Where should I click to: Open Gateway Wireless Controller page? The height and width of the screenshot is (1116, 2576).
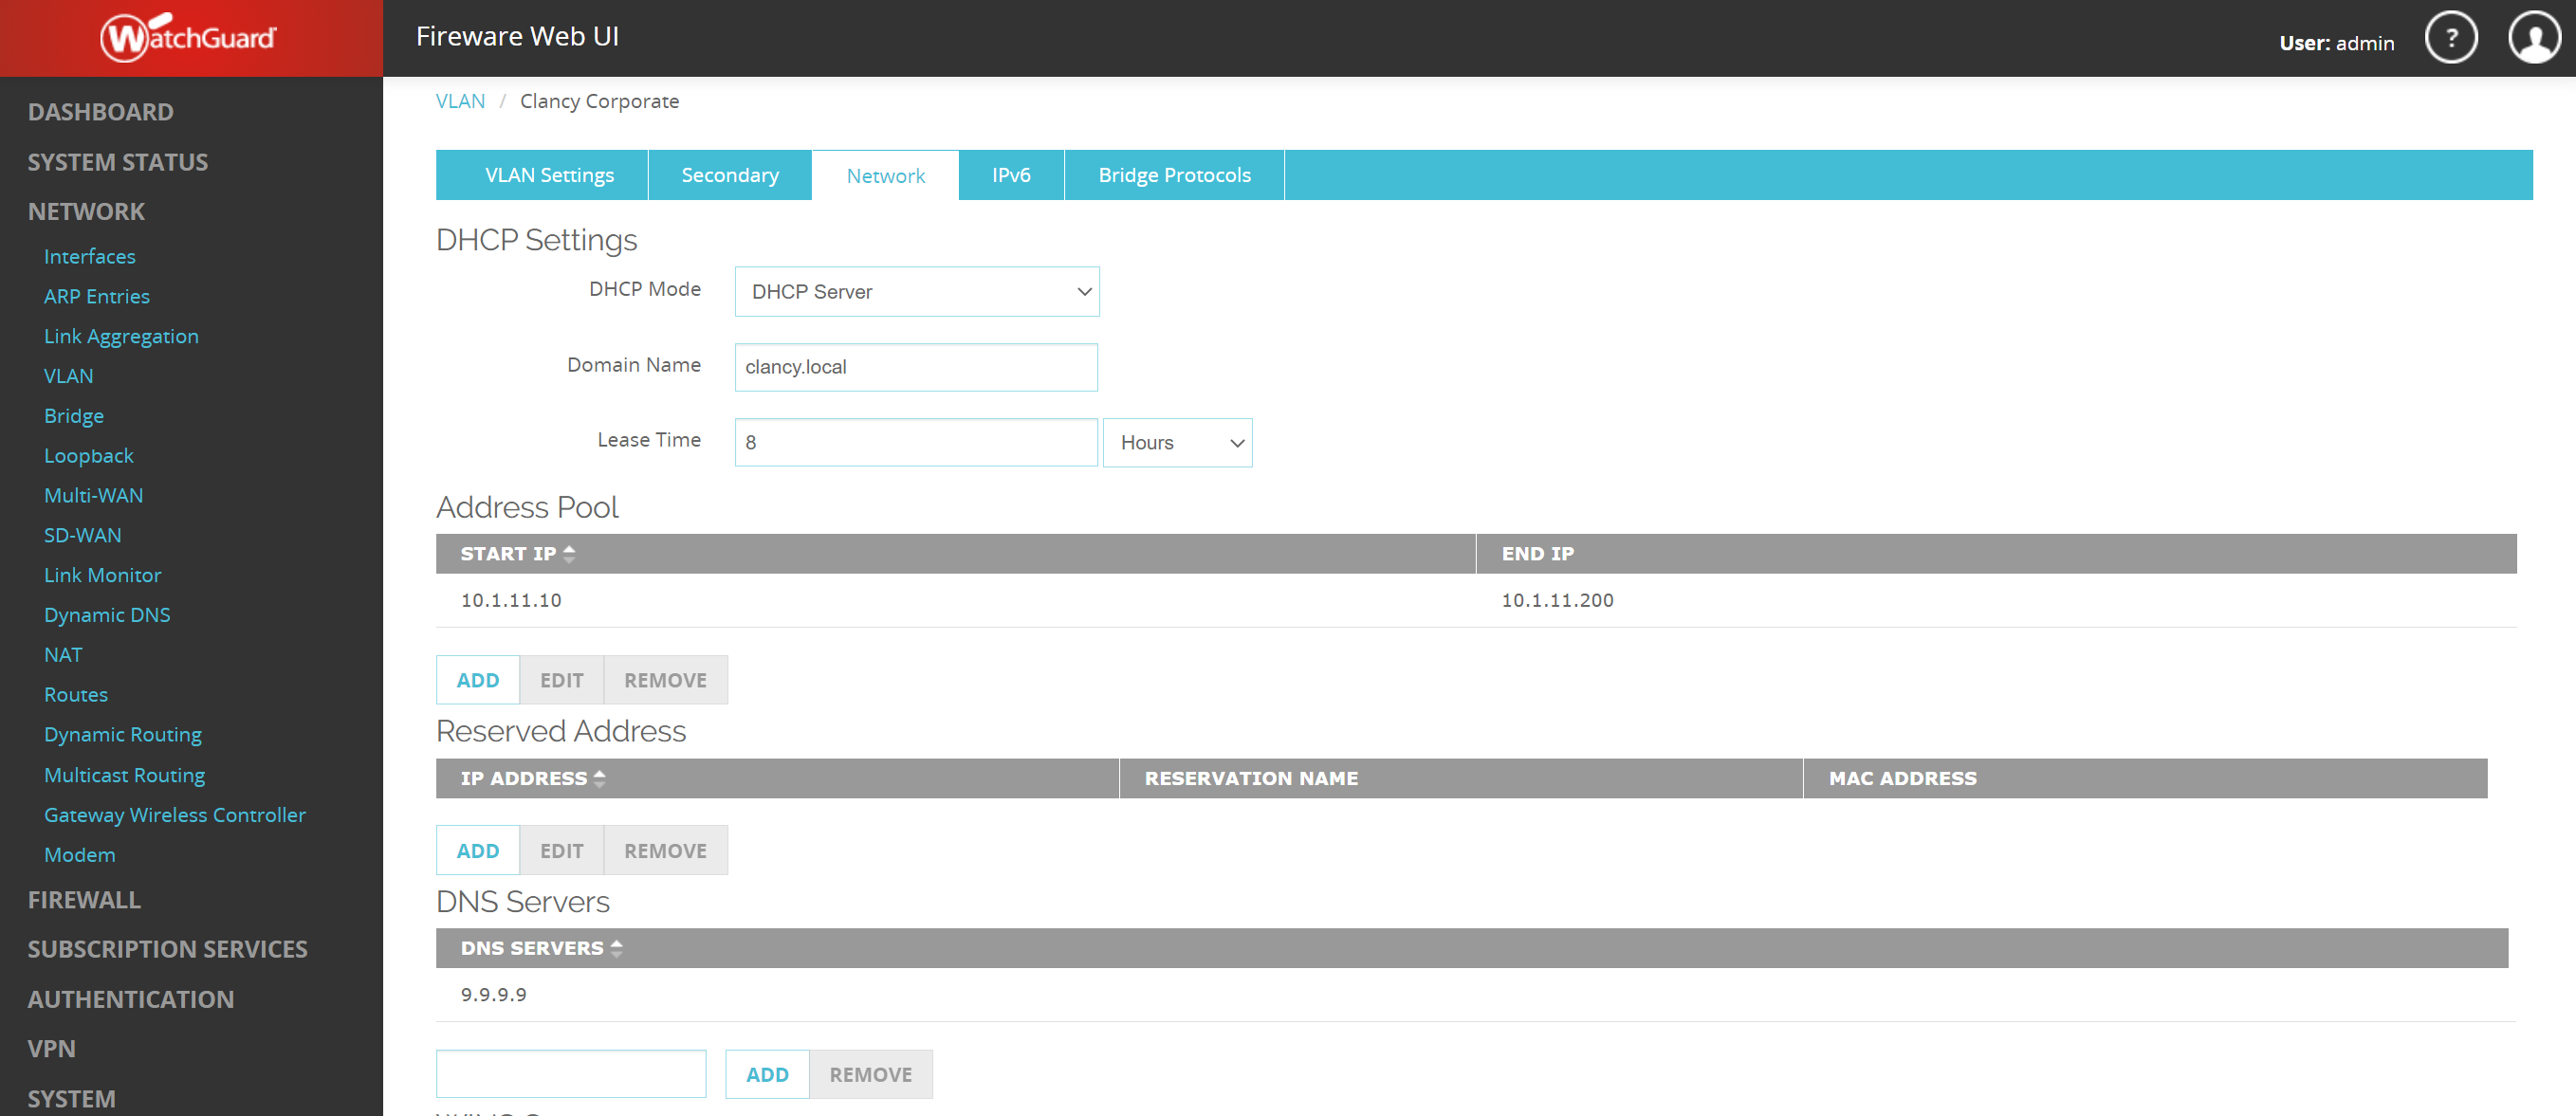click(175, 814)
